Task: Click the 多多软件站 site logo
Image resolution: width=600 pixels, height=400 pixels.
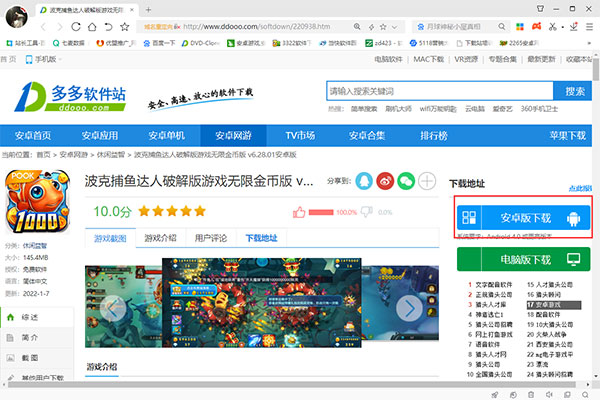Action: coord(70,96)
